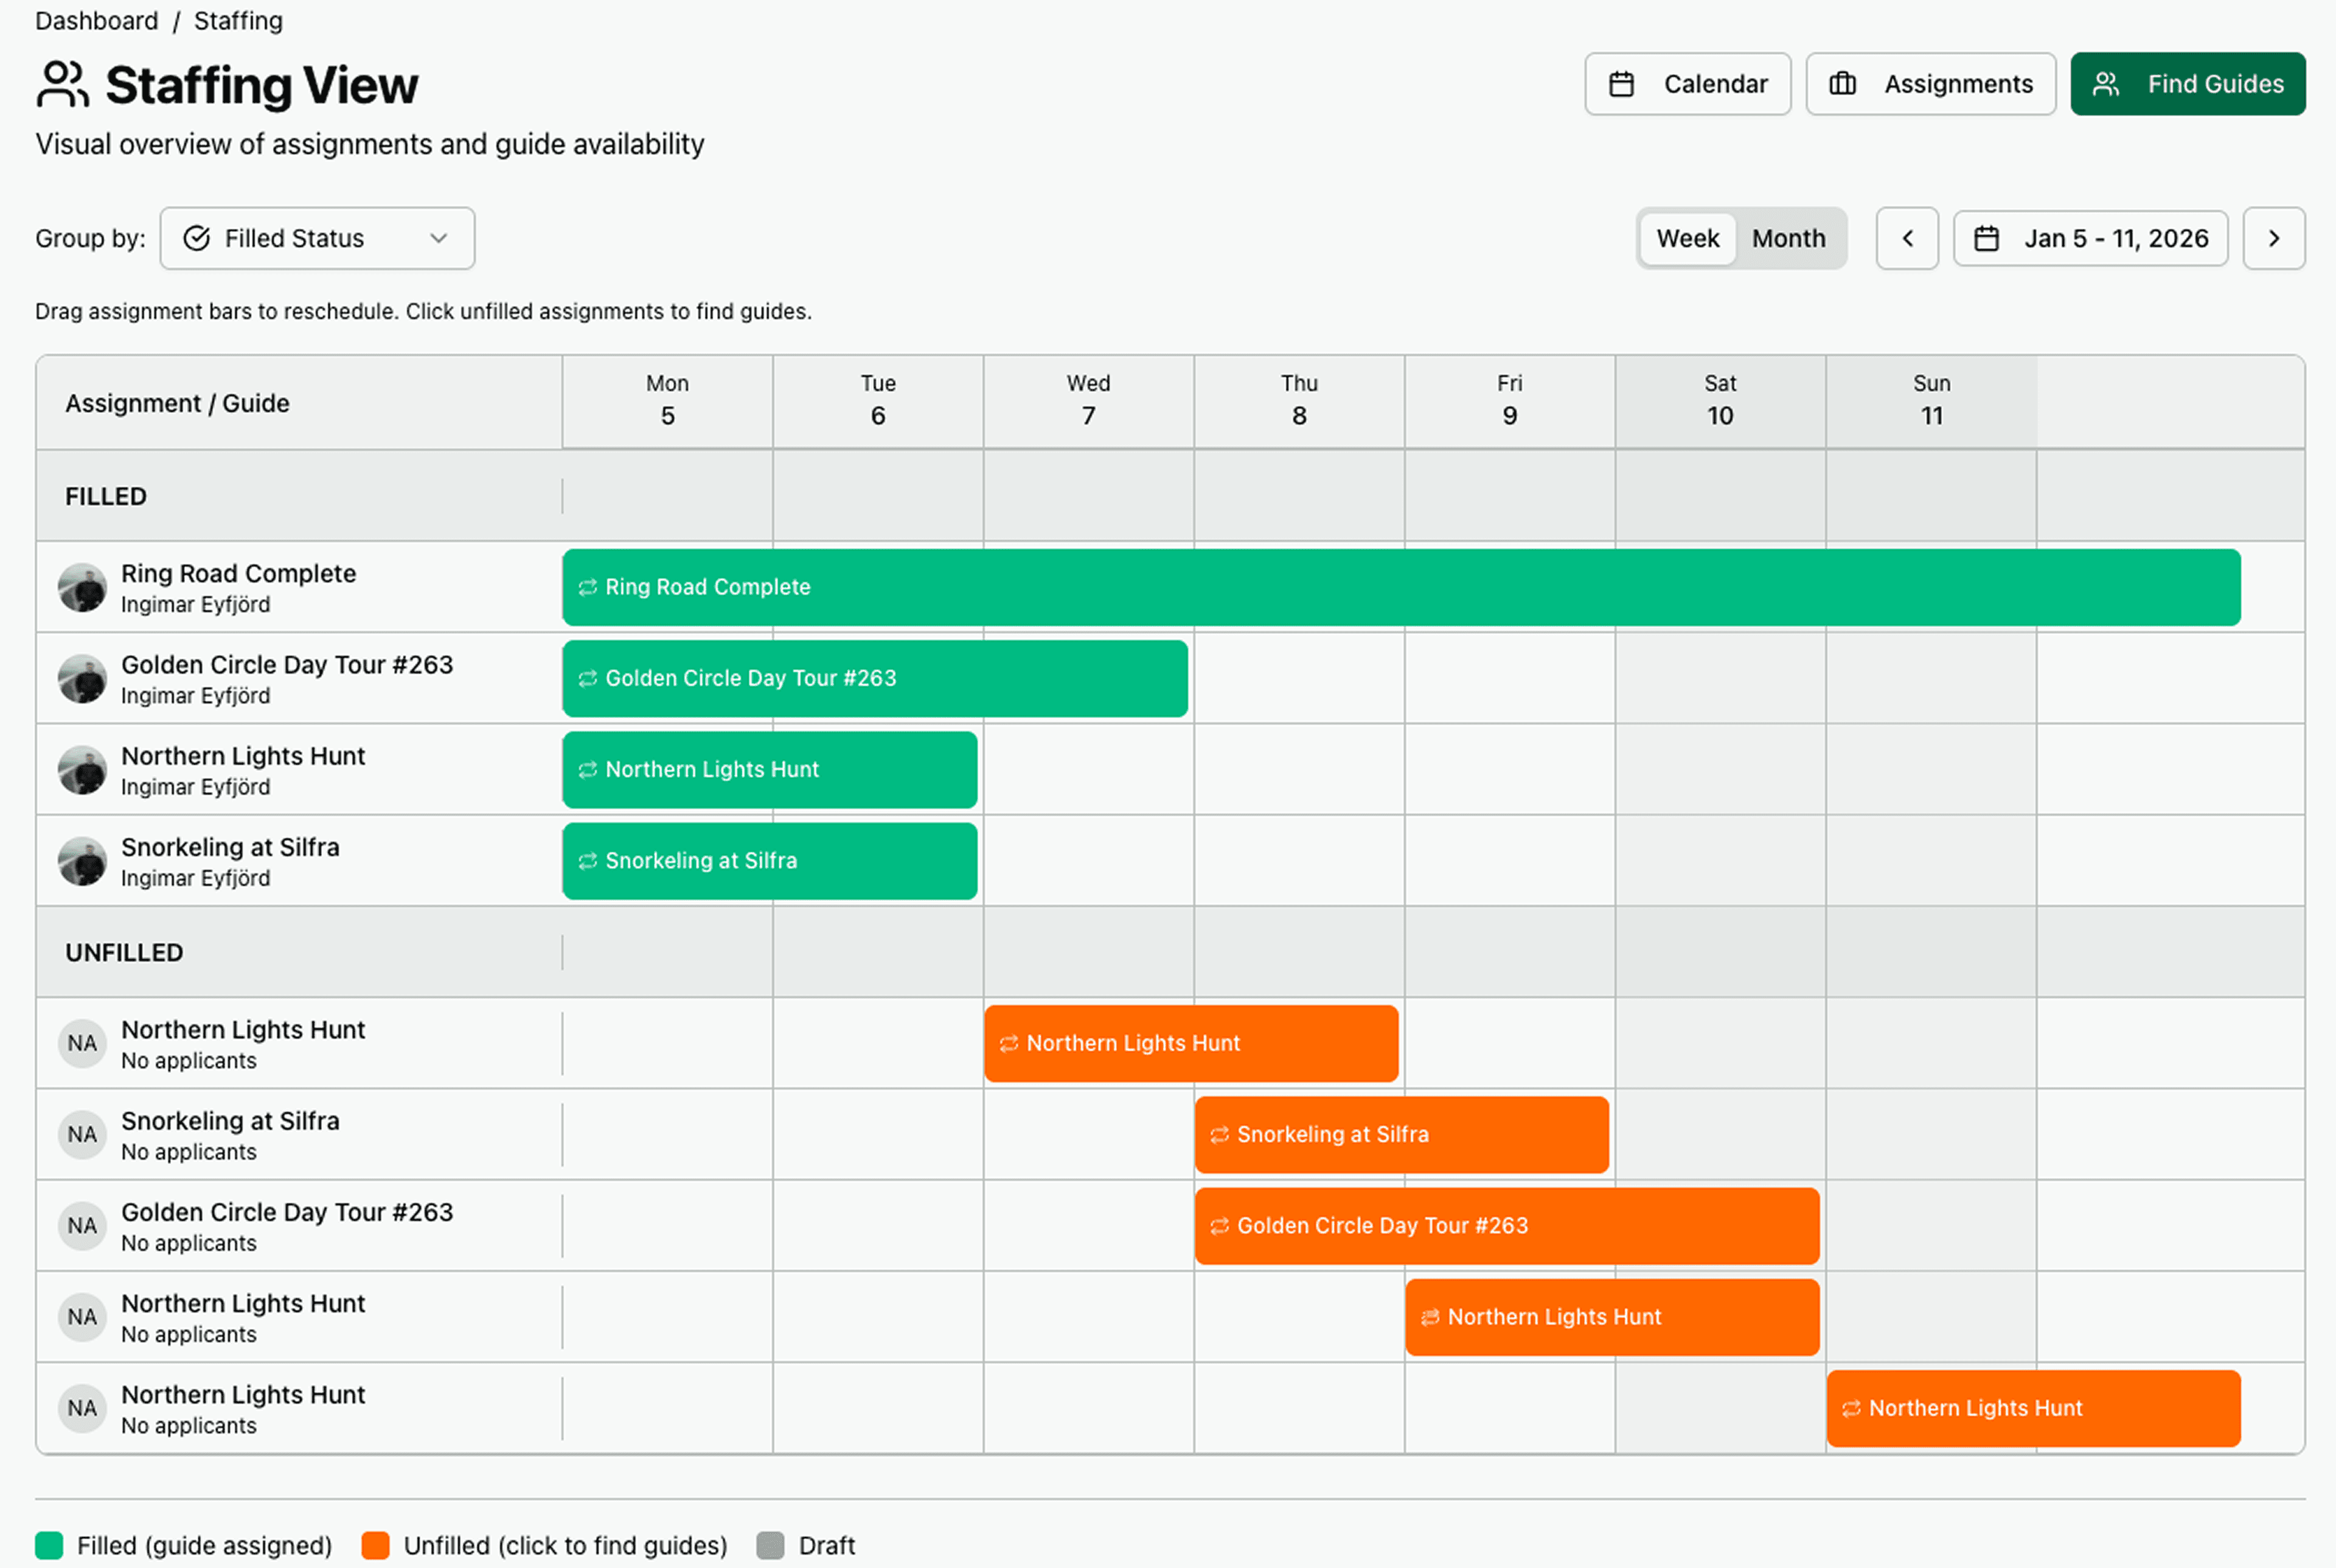This screenshot has width=2336, height=1568.
Task: Click NA avatar on unfilled Snorkeling at Silfra
Action: [x=82, y=1134]
